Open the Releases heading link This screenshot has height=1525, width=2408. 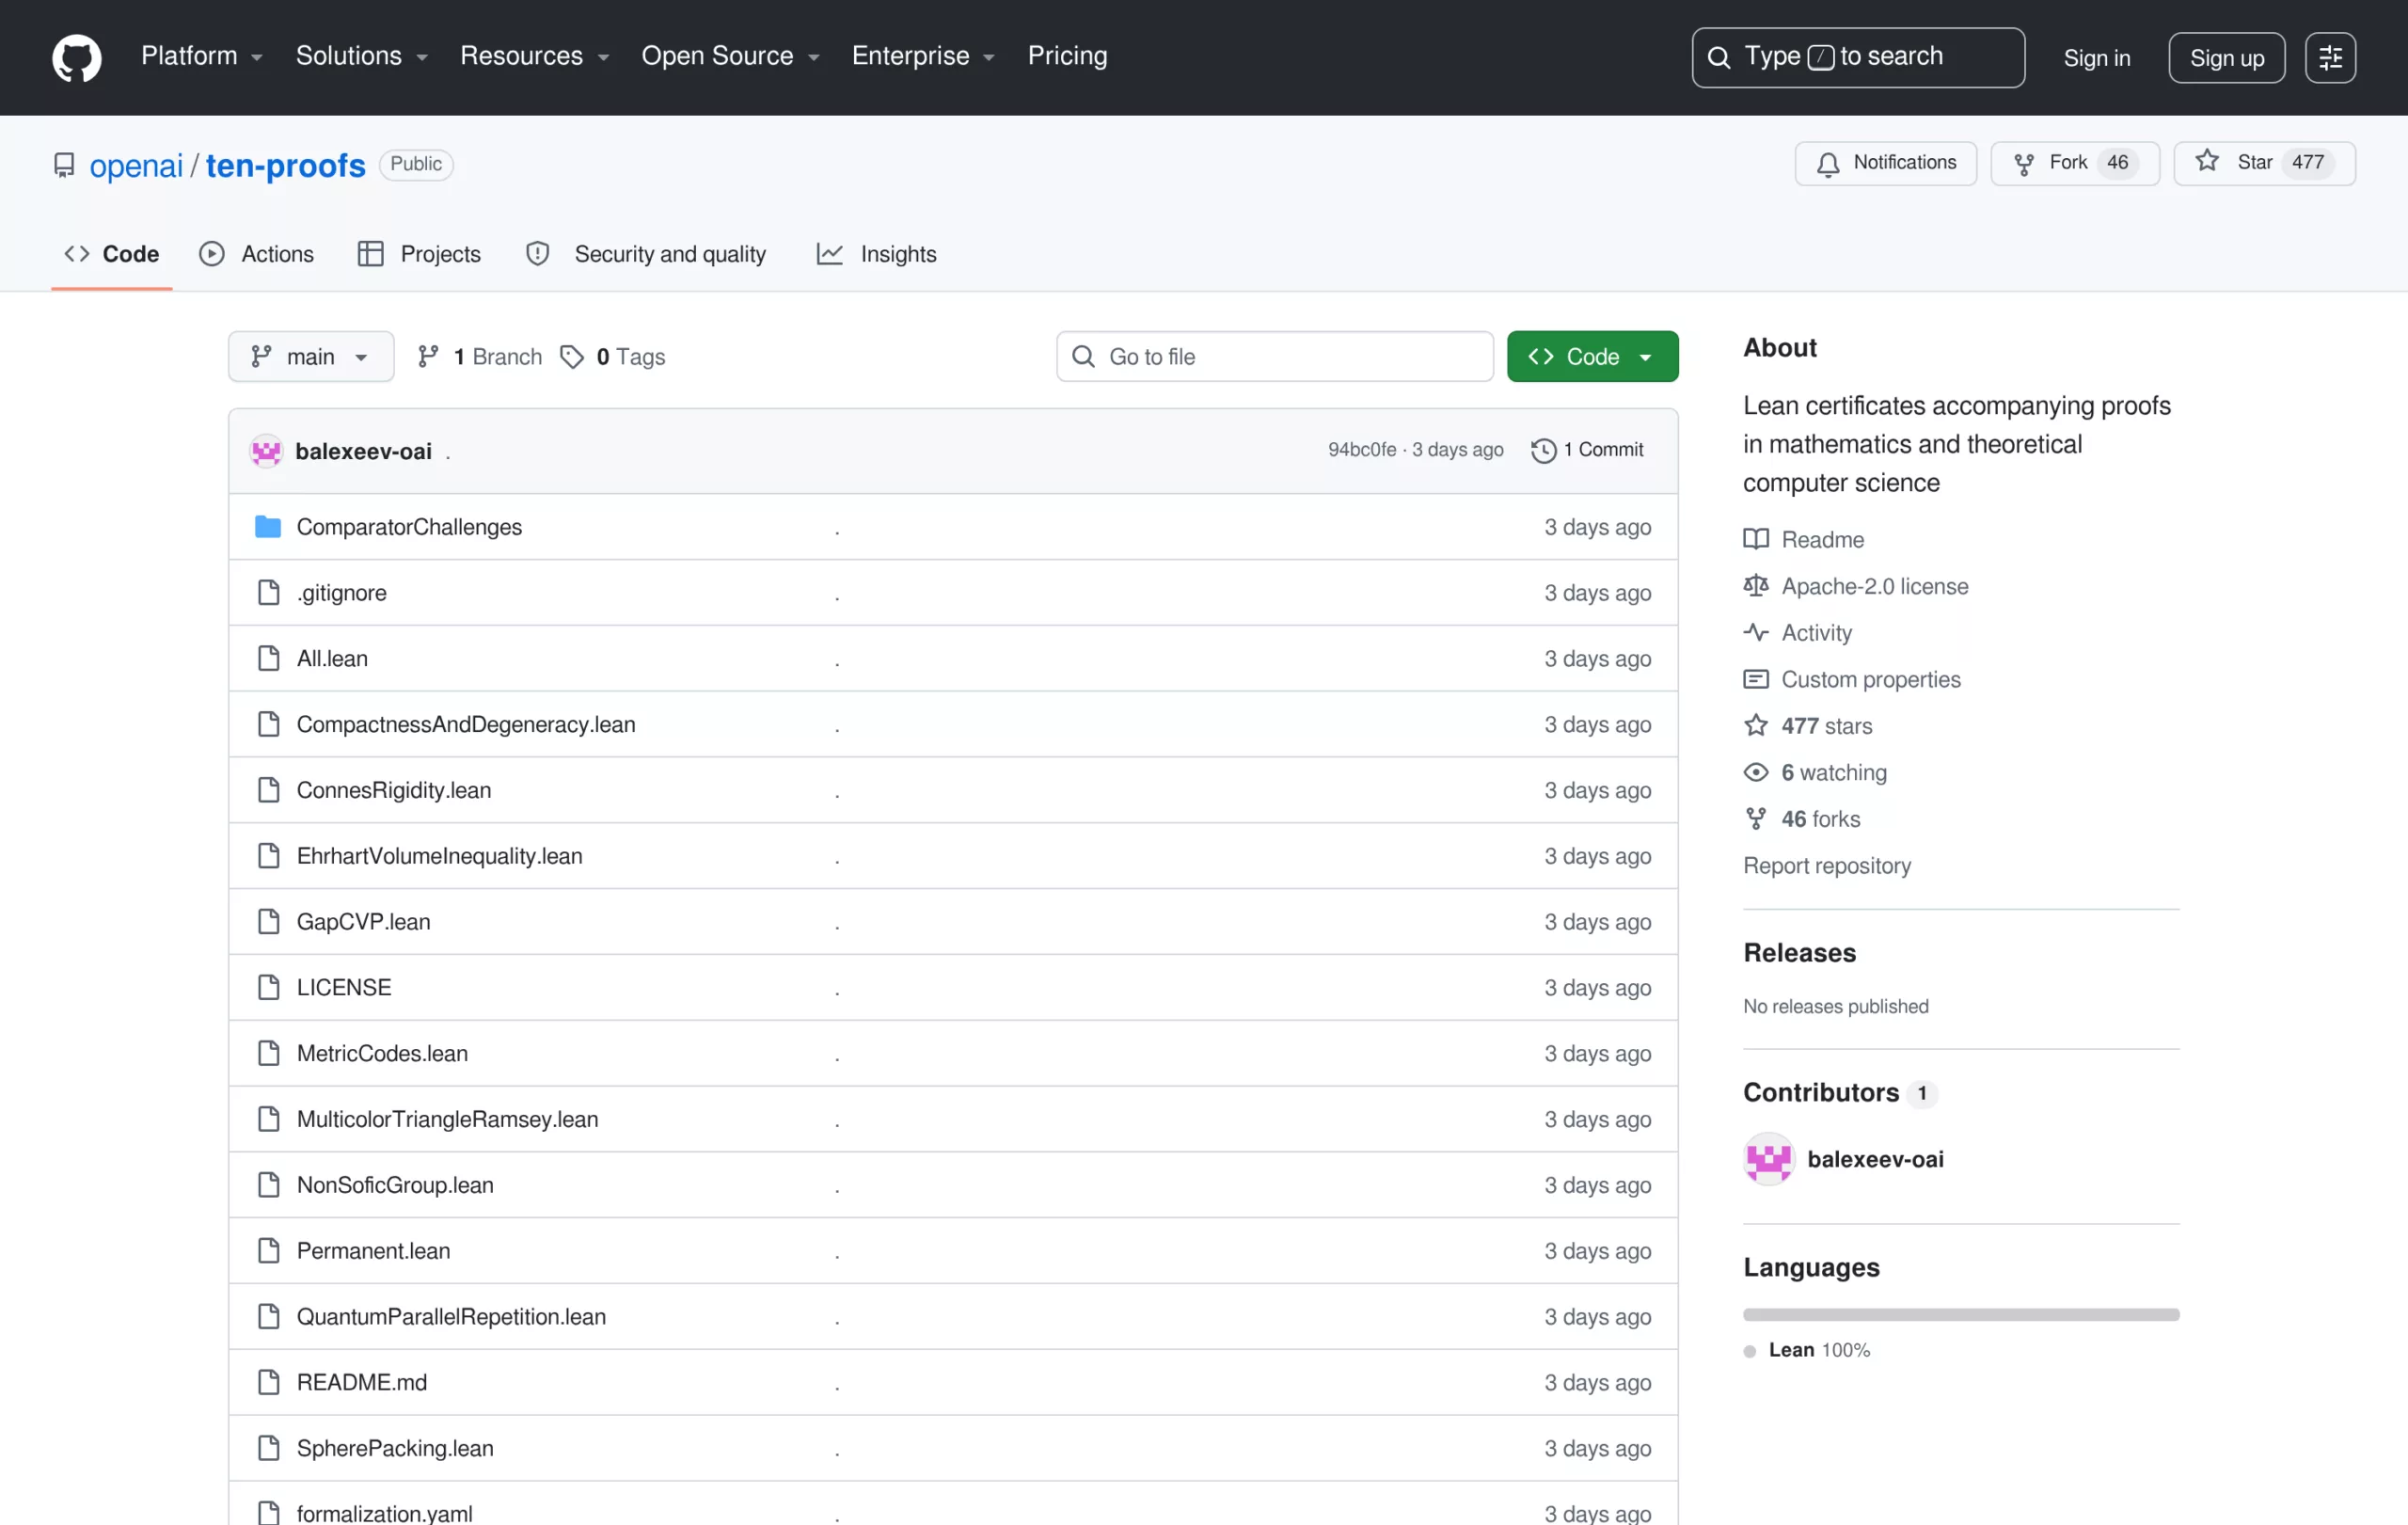(x=1799, y=953)
